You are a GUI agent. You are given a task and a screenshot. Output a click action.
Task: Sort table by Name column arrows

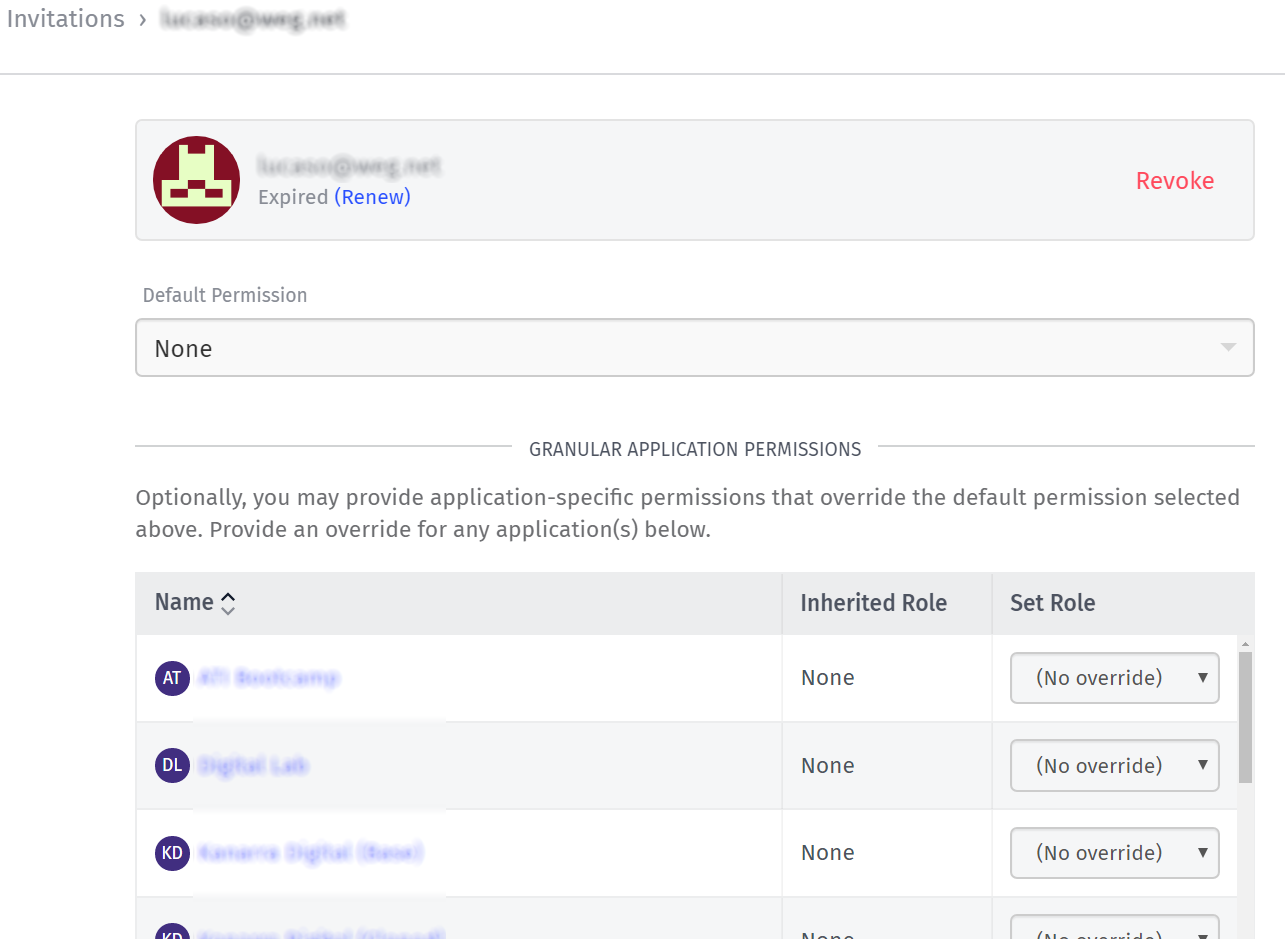pos(228,603)
